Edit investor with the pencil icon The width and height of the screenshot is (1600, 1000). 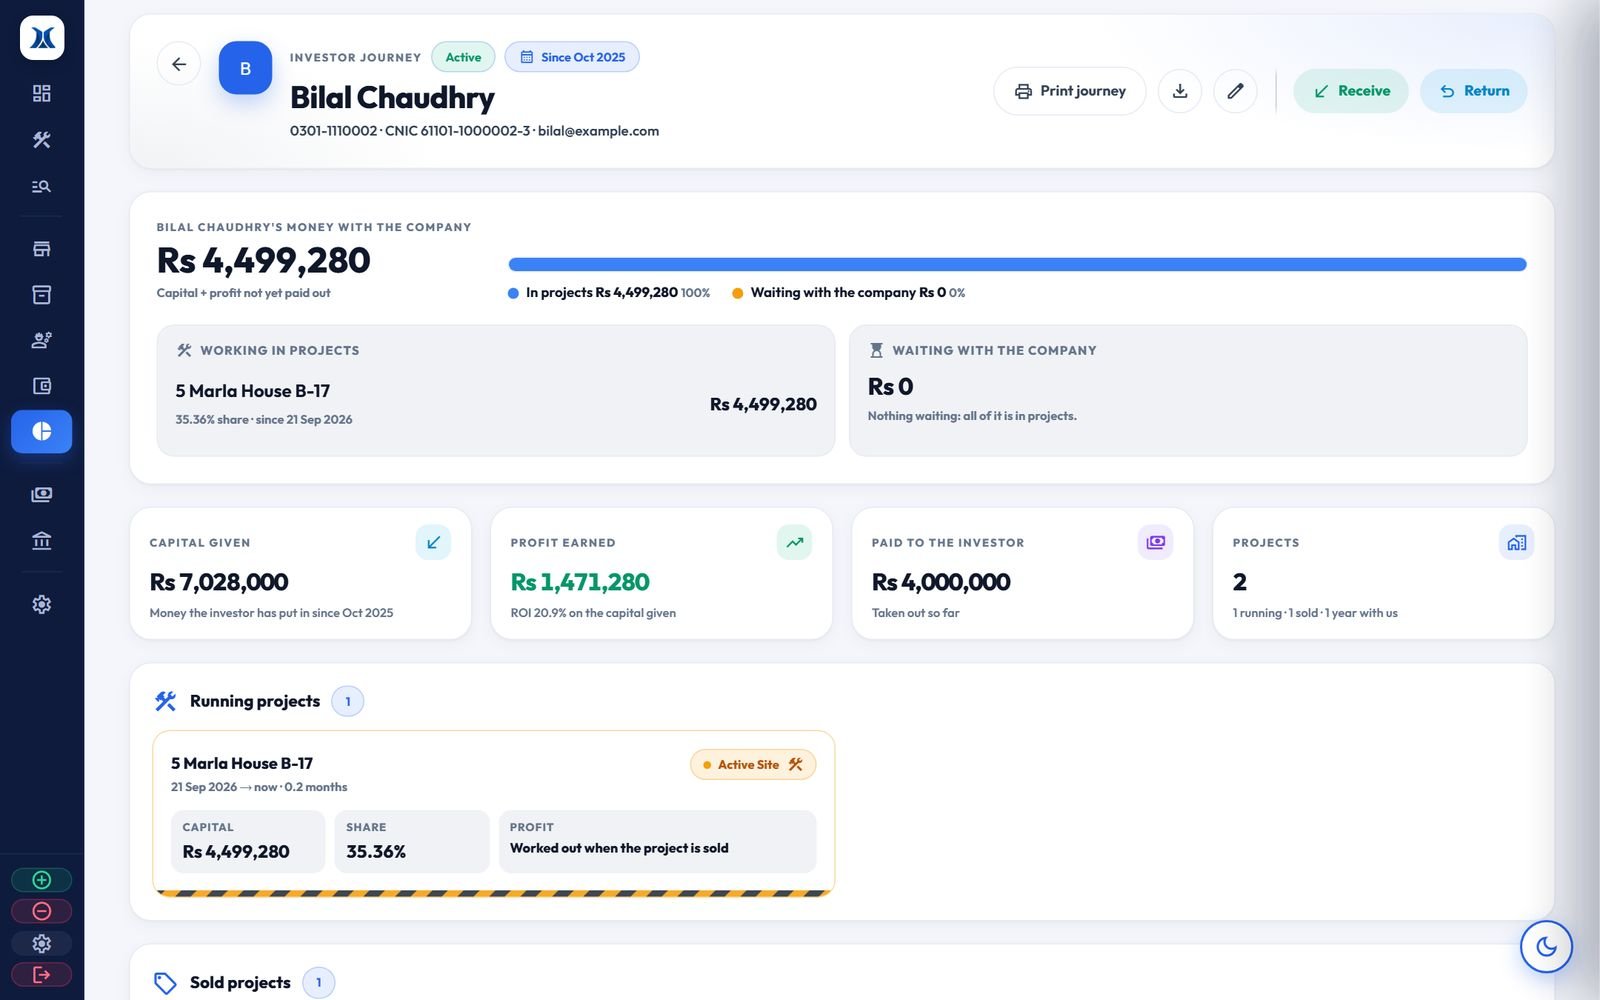tap(1235, 91)
